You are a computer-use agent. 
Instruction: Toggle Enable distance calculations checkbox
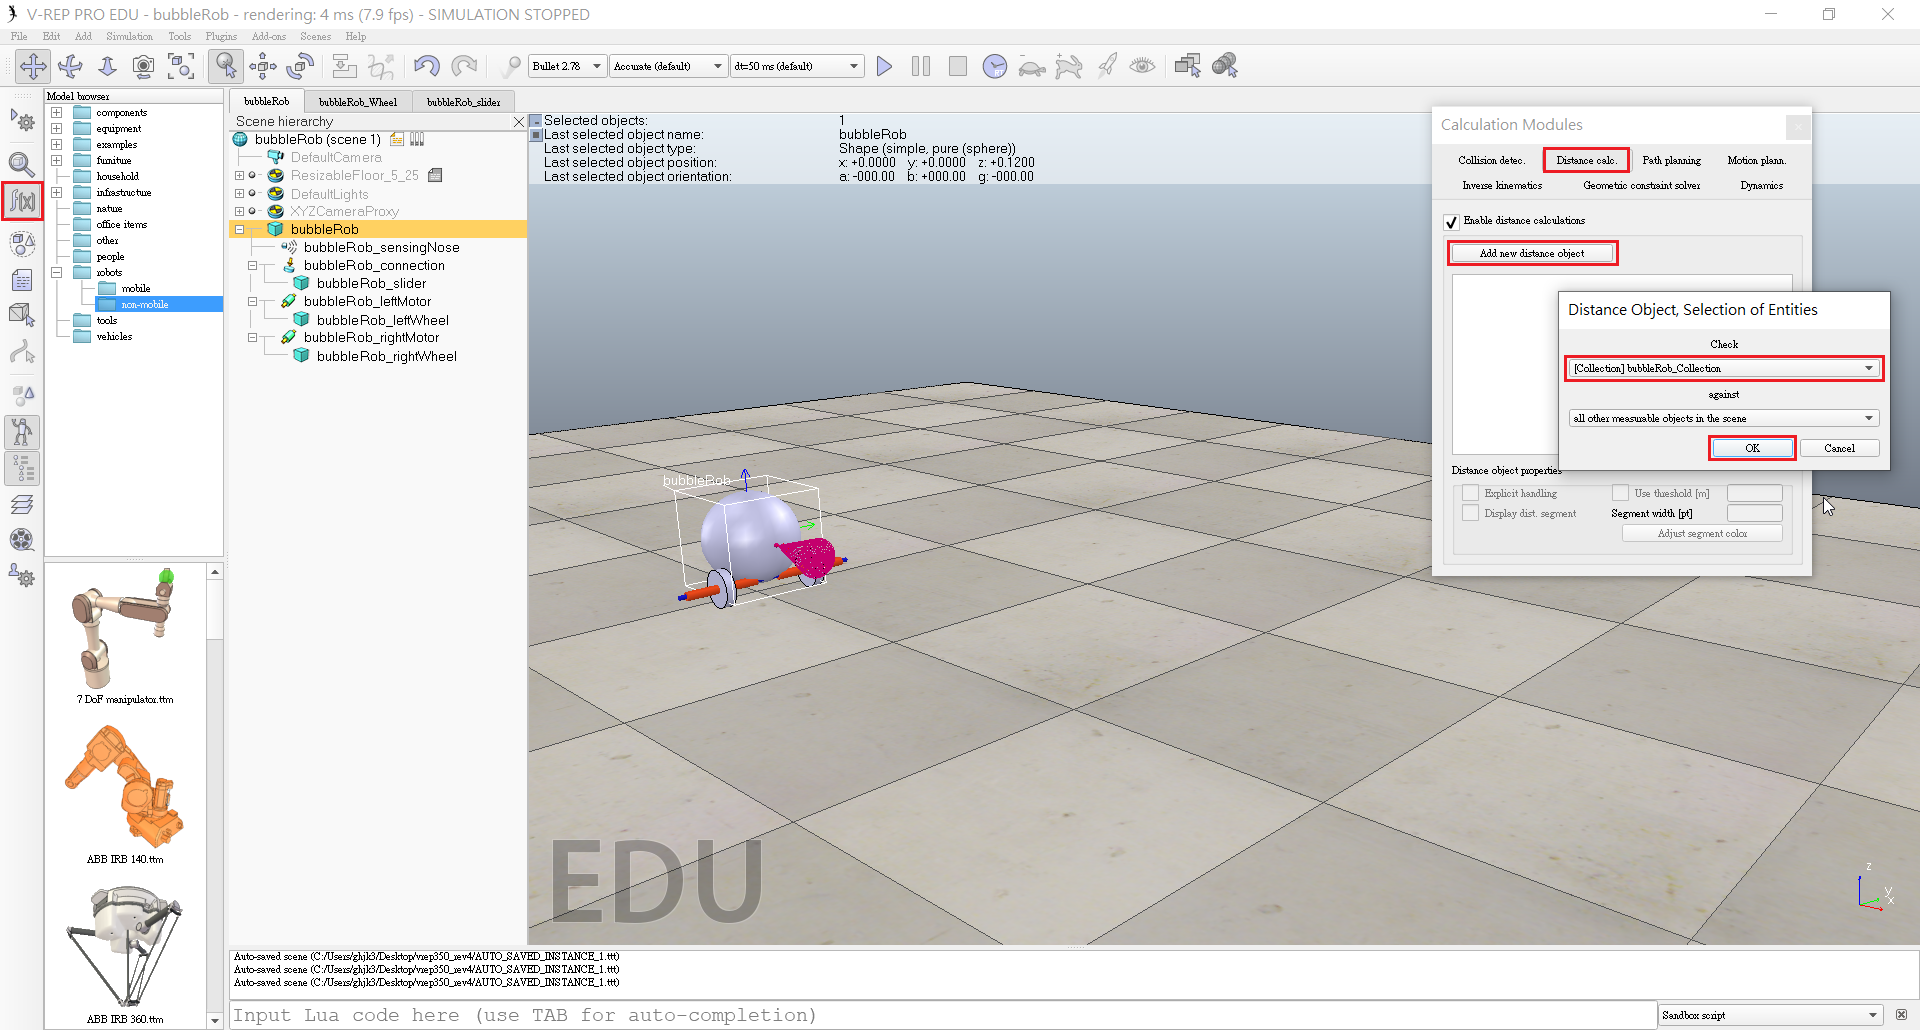click(x=1451, y=222)
